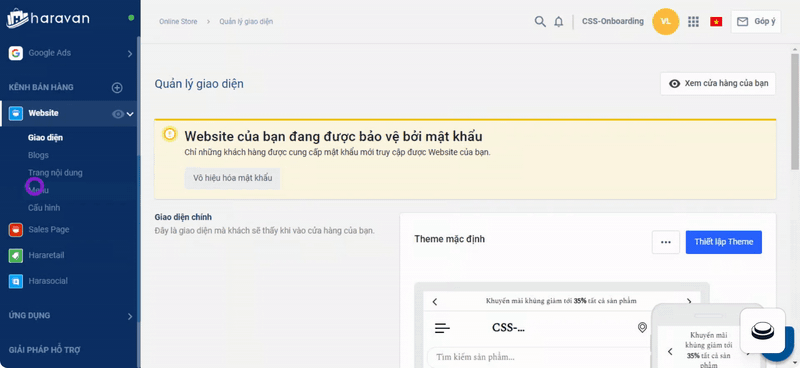Click the eye icon next to Website
Image resolution: width=800 pixels, height=368 pixels.
coord(117,114)
